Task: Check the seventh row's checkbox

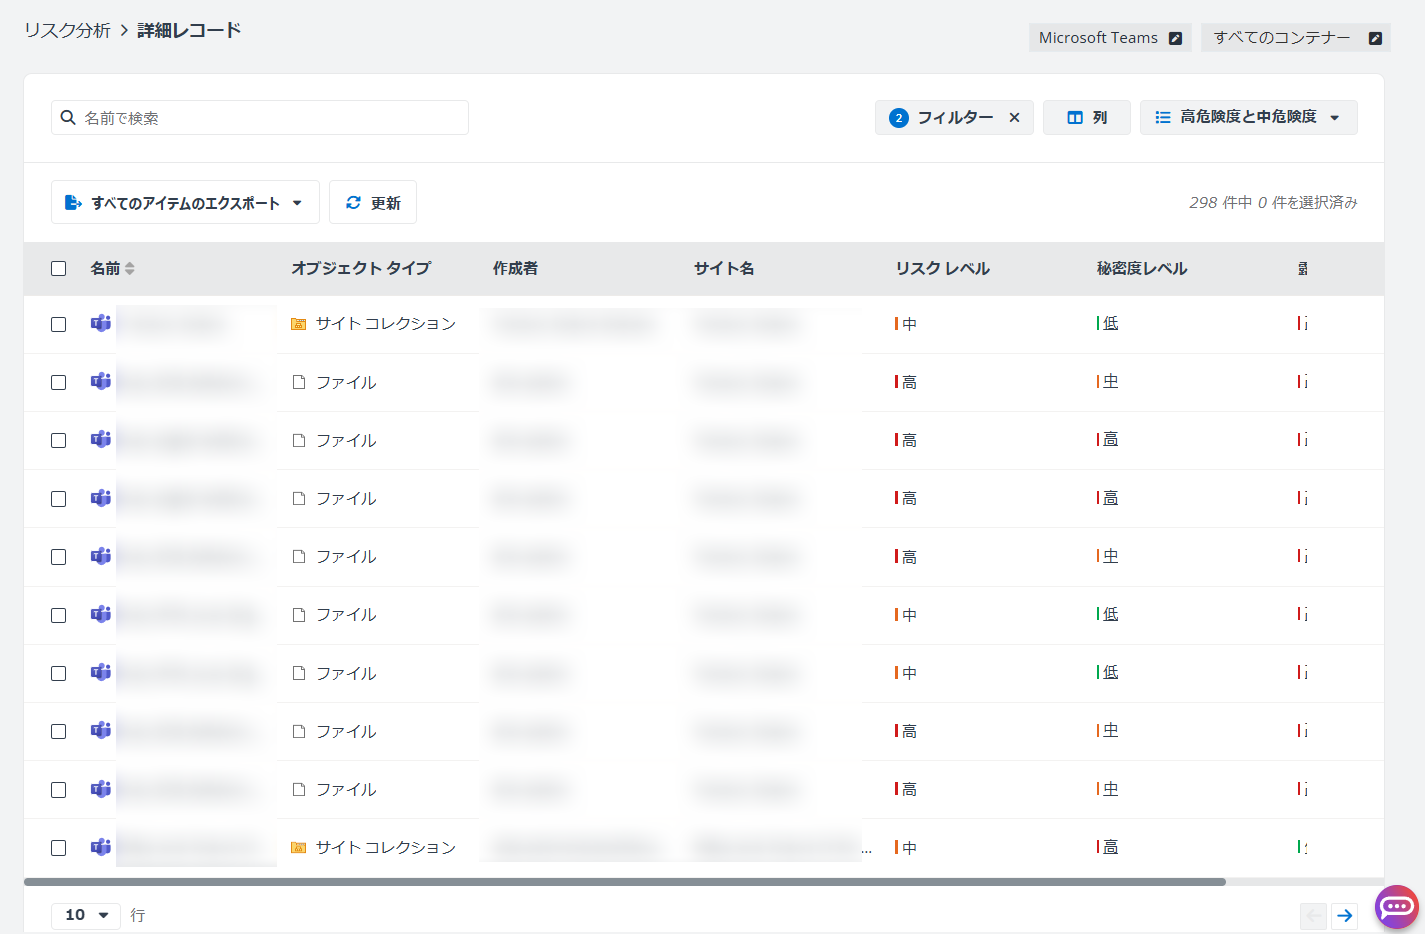Action: 59,673
